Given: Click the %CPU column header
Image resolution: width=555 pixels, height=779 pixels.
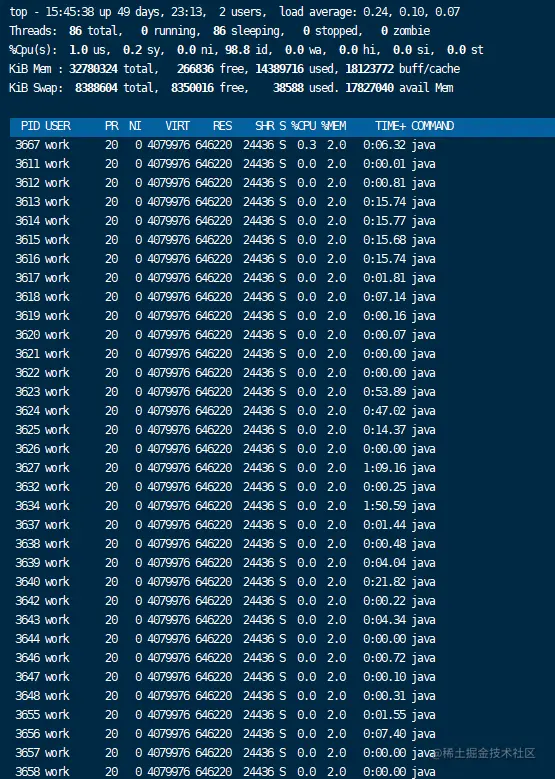Looking at the screenshot, I should (304, 126).
